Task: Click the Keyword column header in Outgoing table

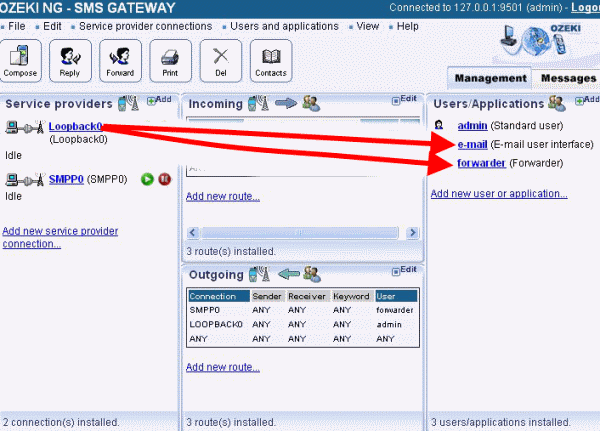Action: pos(352,296)
